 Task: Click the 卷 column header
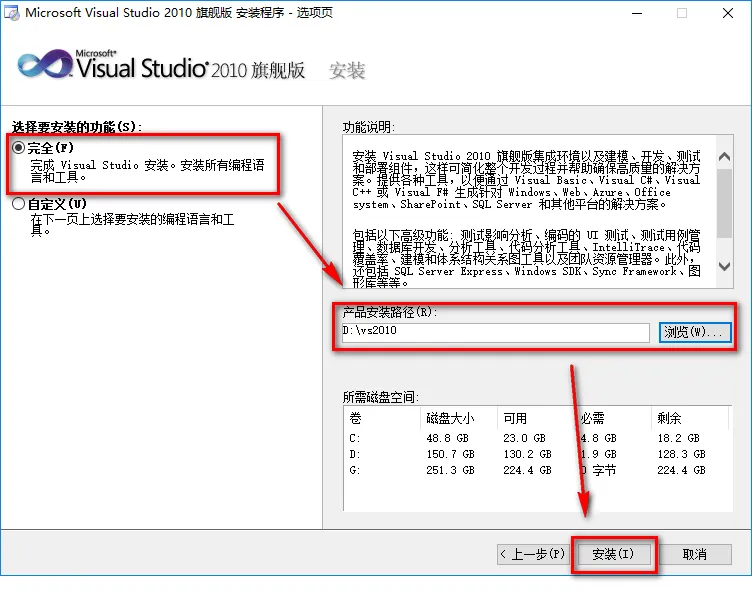pos(382,418)
